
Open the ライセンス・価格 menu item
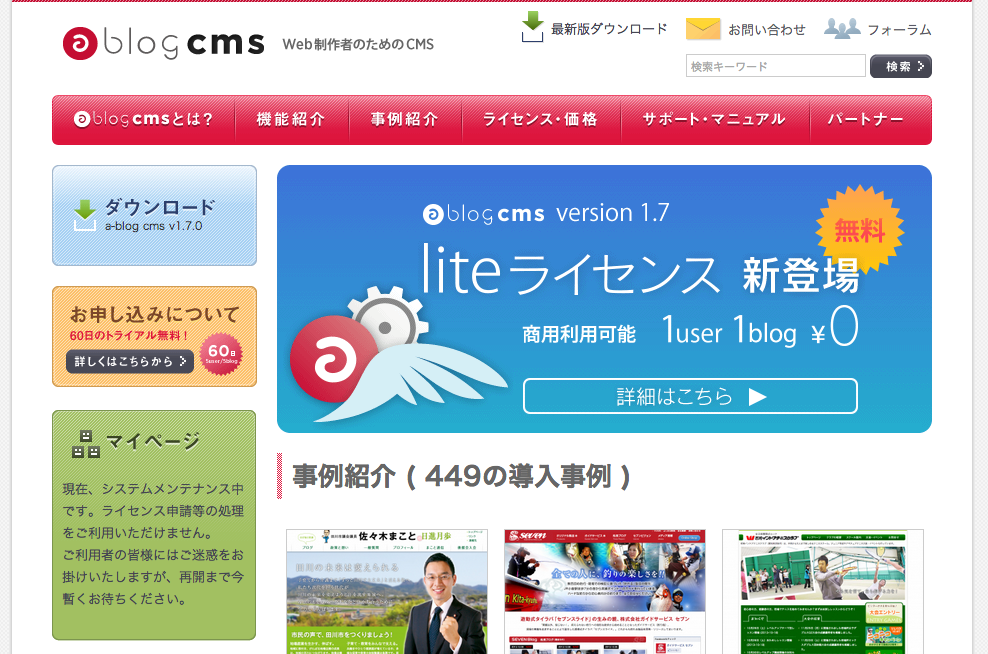click(x=540, y=120)
